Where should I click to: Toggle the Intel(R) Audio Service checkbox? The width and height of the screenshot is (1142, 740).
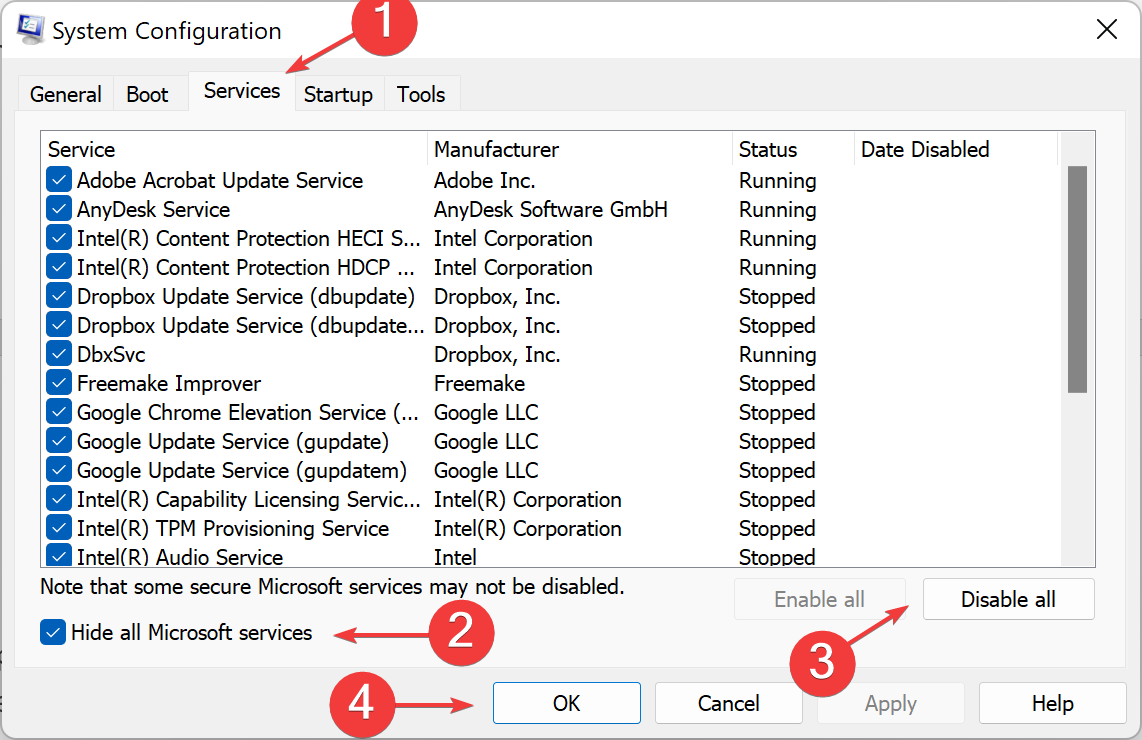pyautogui.click(x=58, y=556)
